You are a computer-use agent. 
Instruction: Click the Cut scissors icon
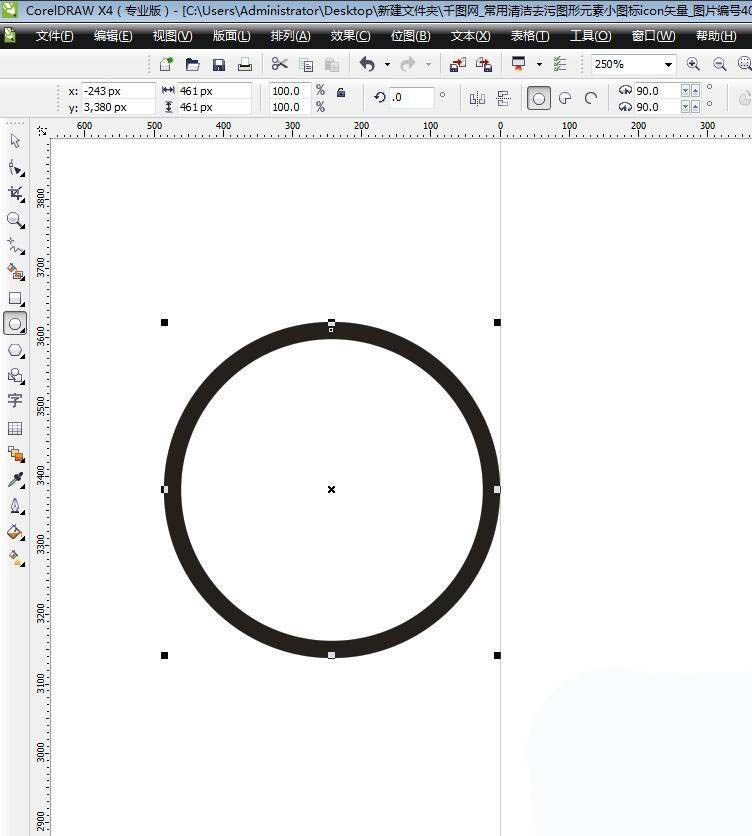click(280, 65)
